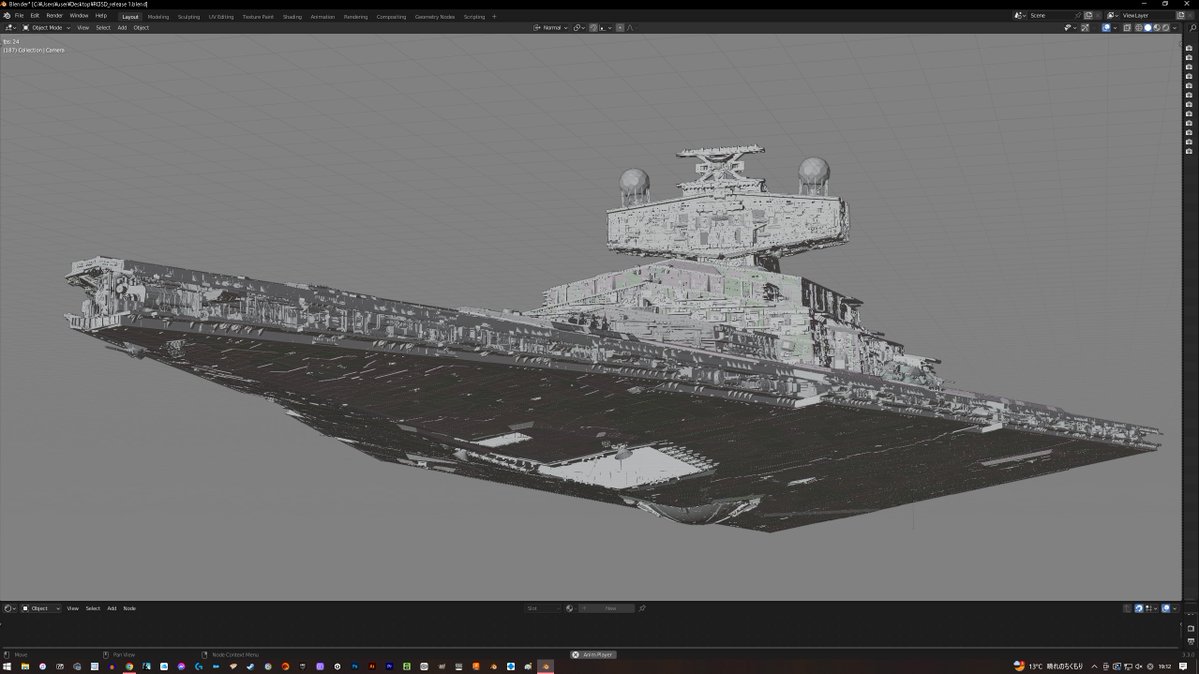Open the node editor Object type dropdown

coord(41,608)
